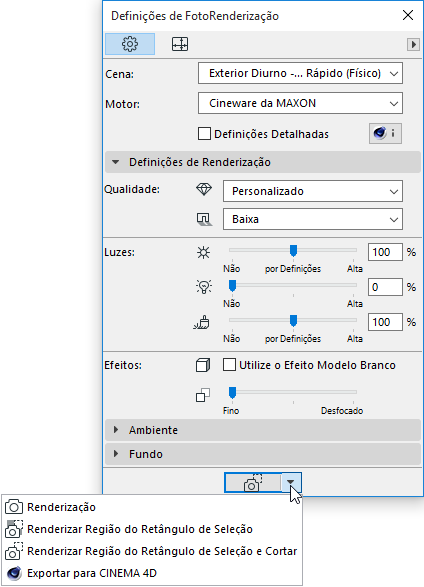Switch to the size settings tab icon
The height and width of the screenshot is (587, 424).
180,44
